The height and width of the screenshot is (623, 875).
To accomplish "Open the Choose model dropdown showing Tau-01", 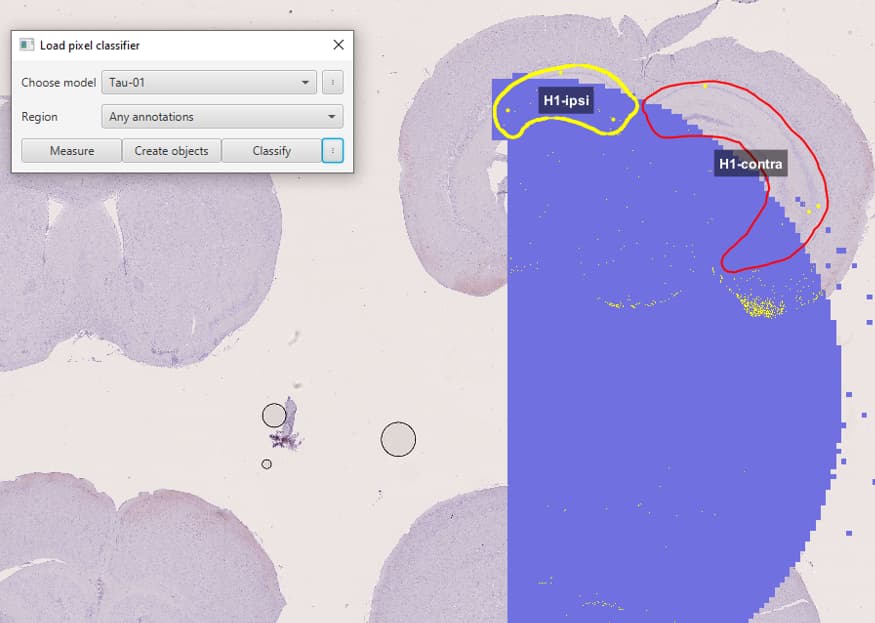I will 207,82.
